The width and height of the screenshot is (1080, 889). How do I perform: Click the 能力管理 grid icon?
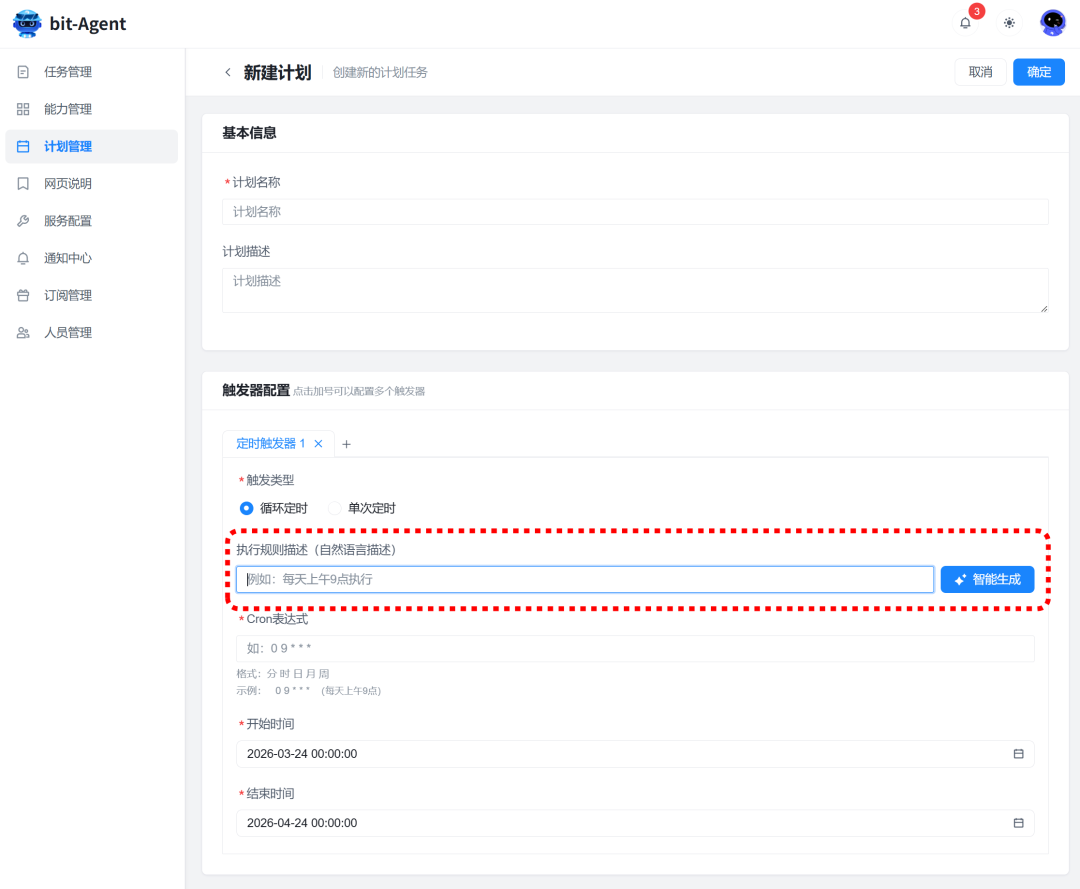tap(23, 109)
